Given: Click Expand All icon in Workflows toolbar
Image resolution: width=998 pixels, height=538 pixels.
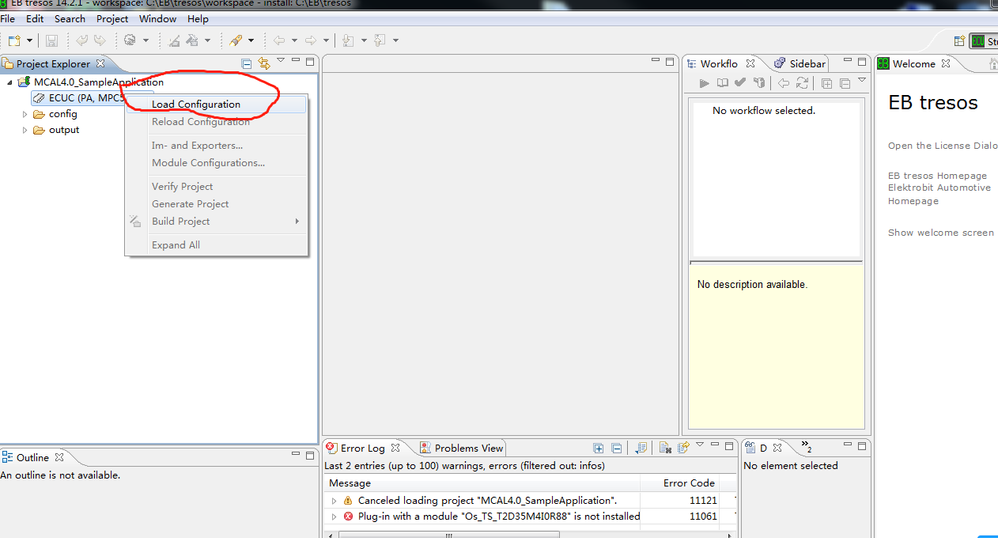Looking at the screenshot, I should tap(826, 83).
